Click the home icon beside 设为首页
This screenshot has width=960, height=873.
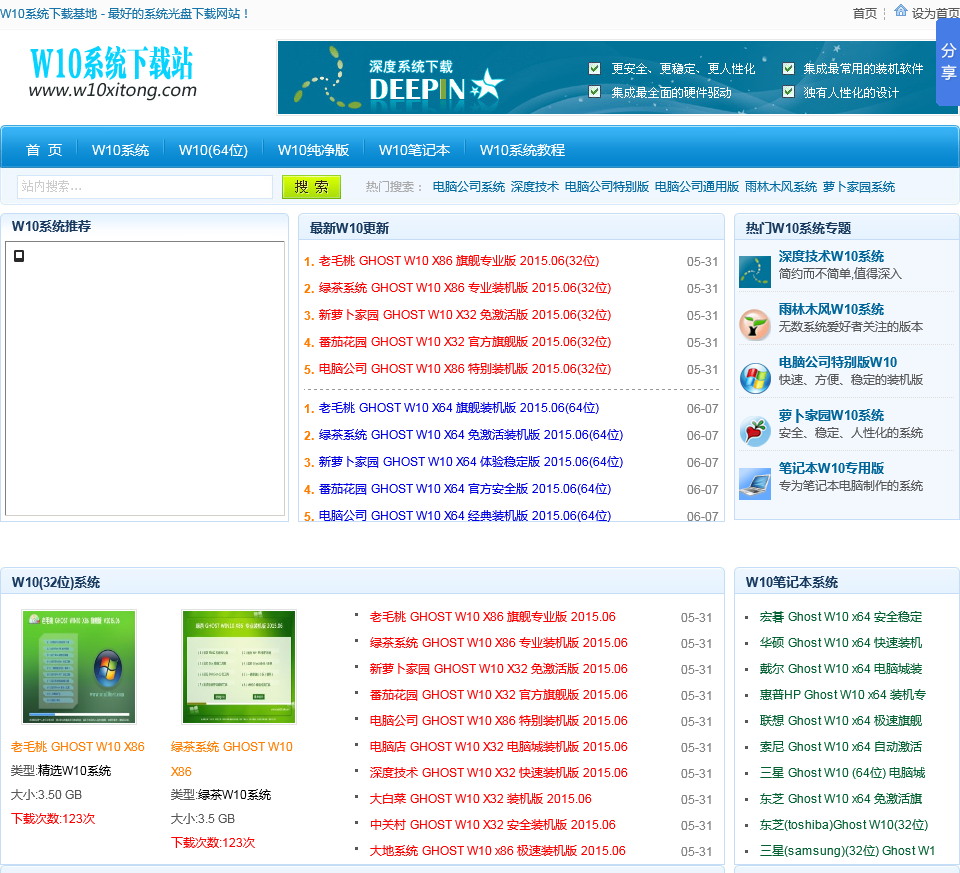900,10
